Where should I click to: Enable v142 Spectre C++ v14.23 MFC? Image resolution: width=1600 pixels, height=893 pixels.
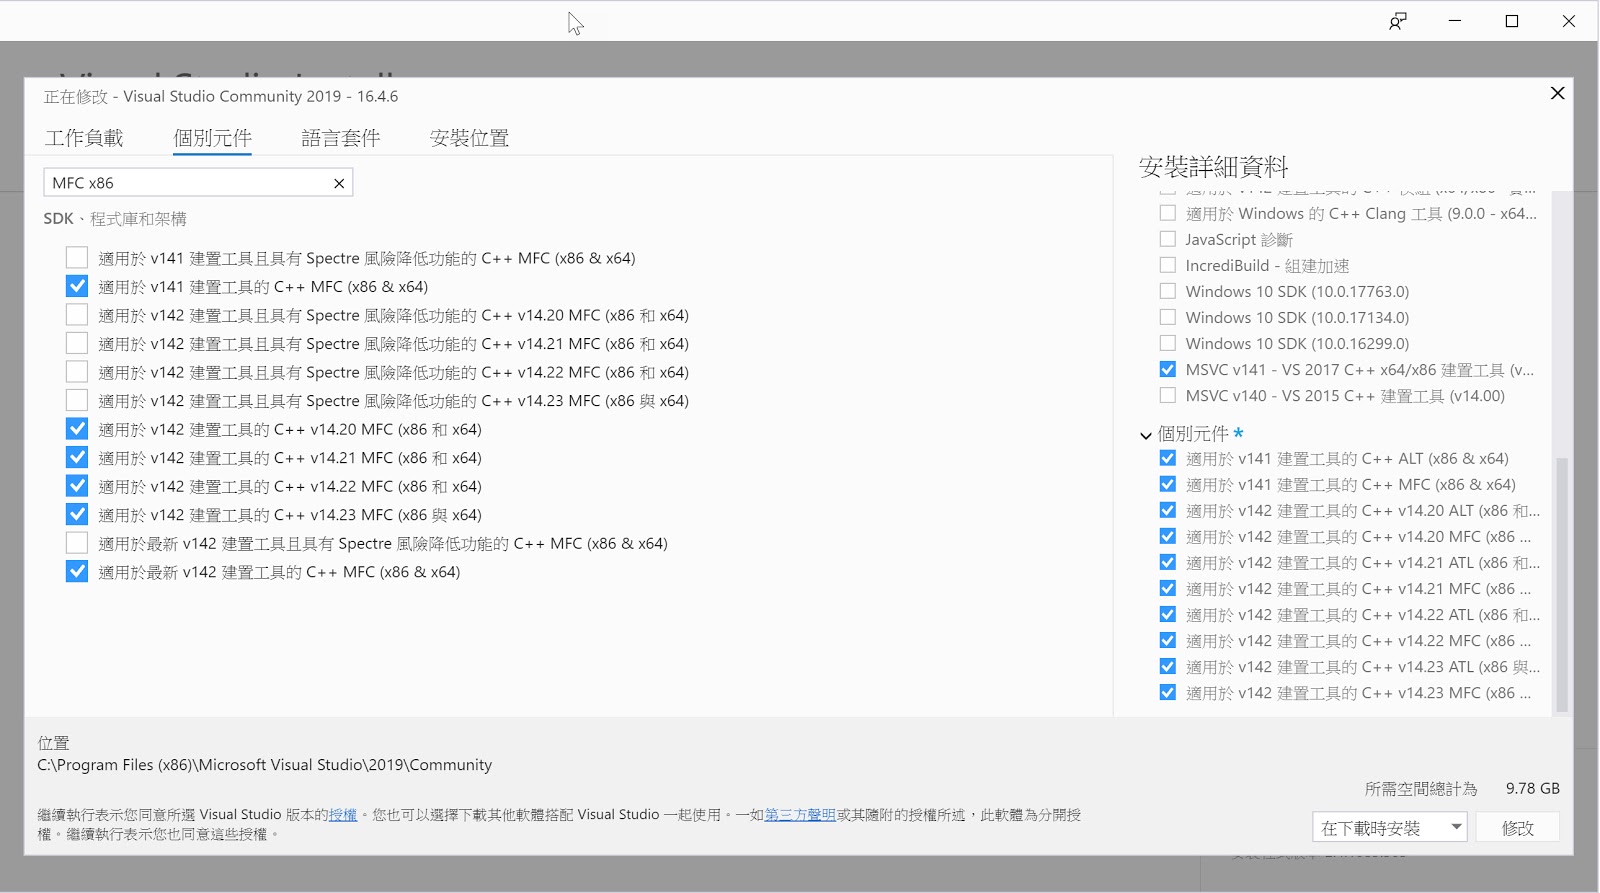coord(77,400)
